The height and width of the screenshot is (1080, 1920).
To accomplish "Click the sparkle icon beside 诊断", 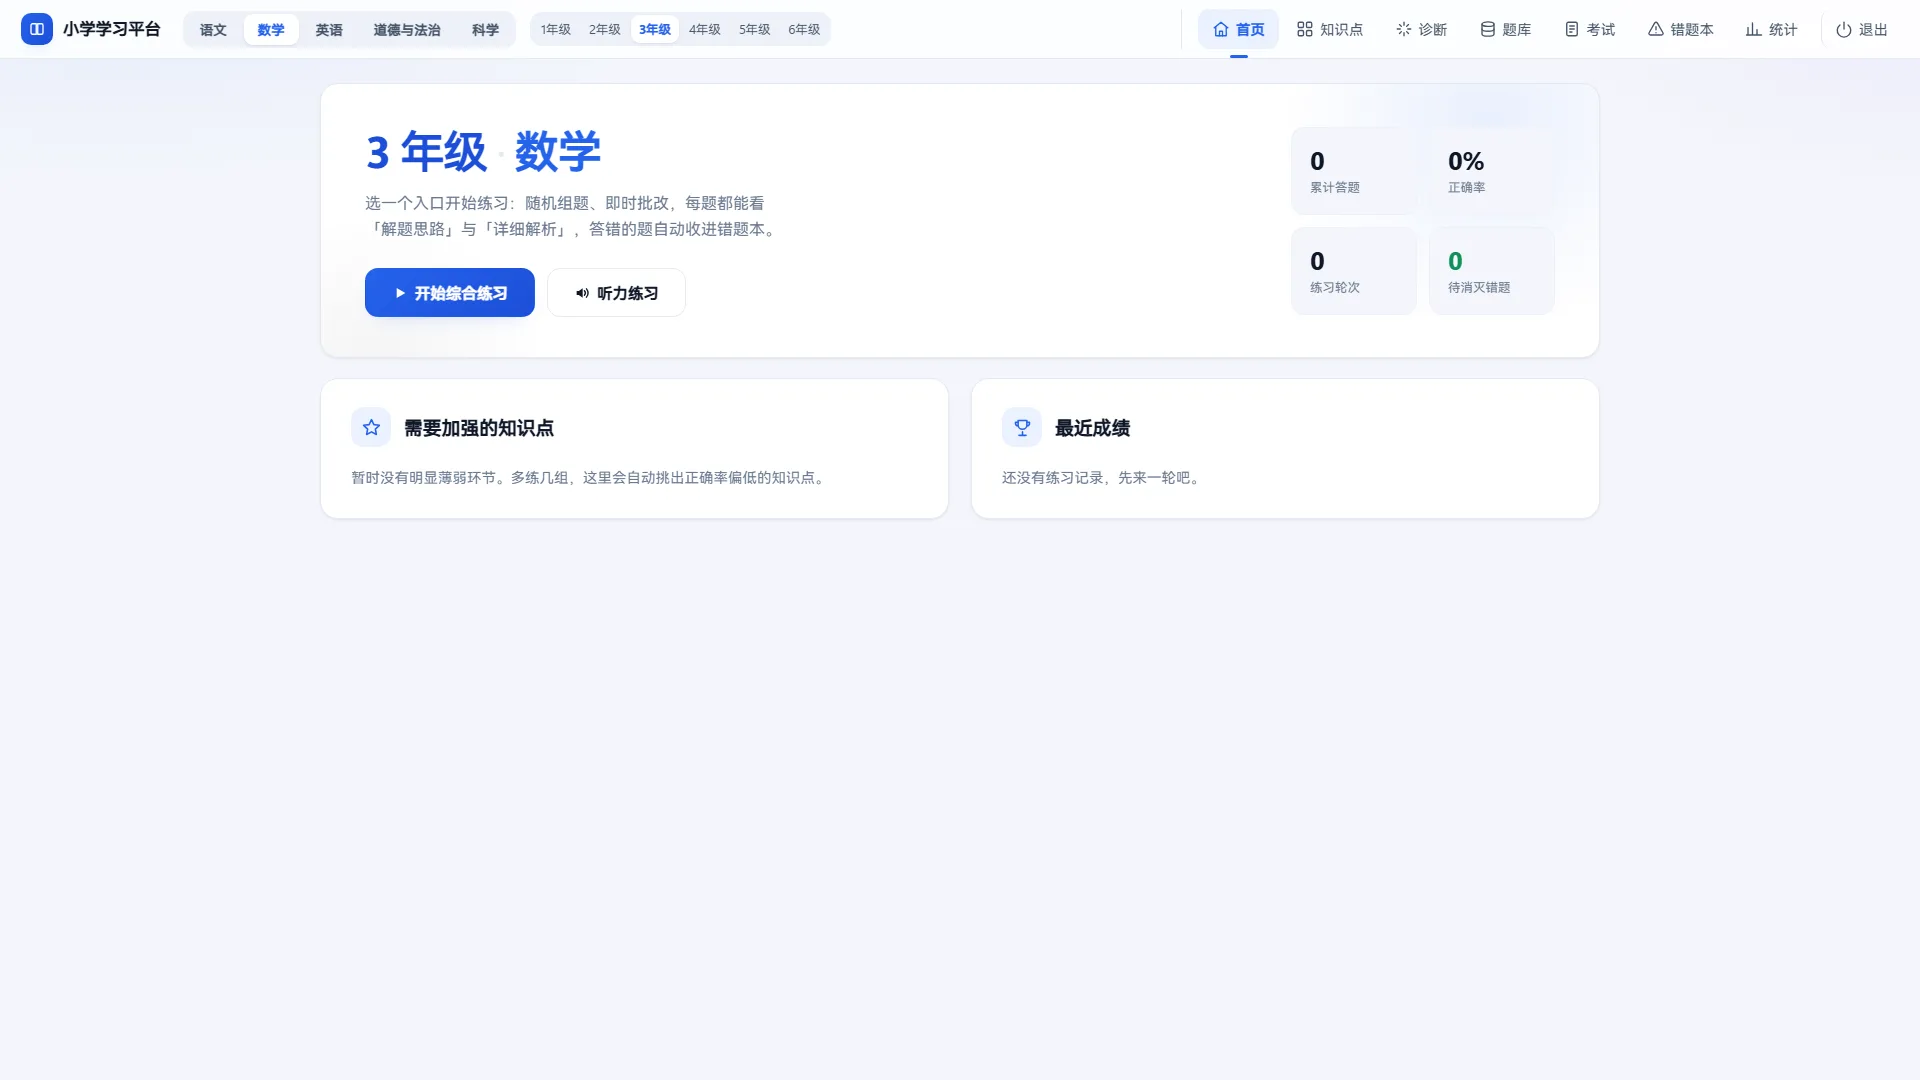I will tap(1403, 29).
